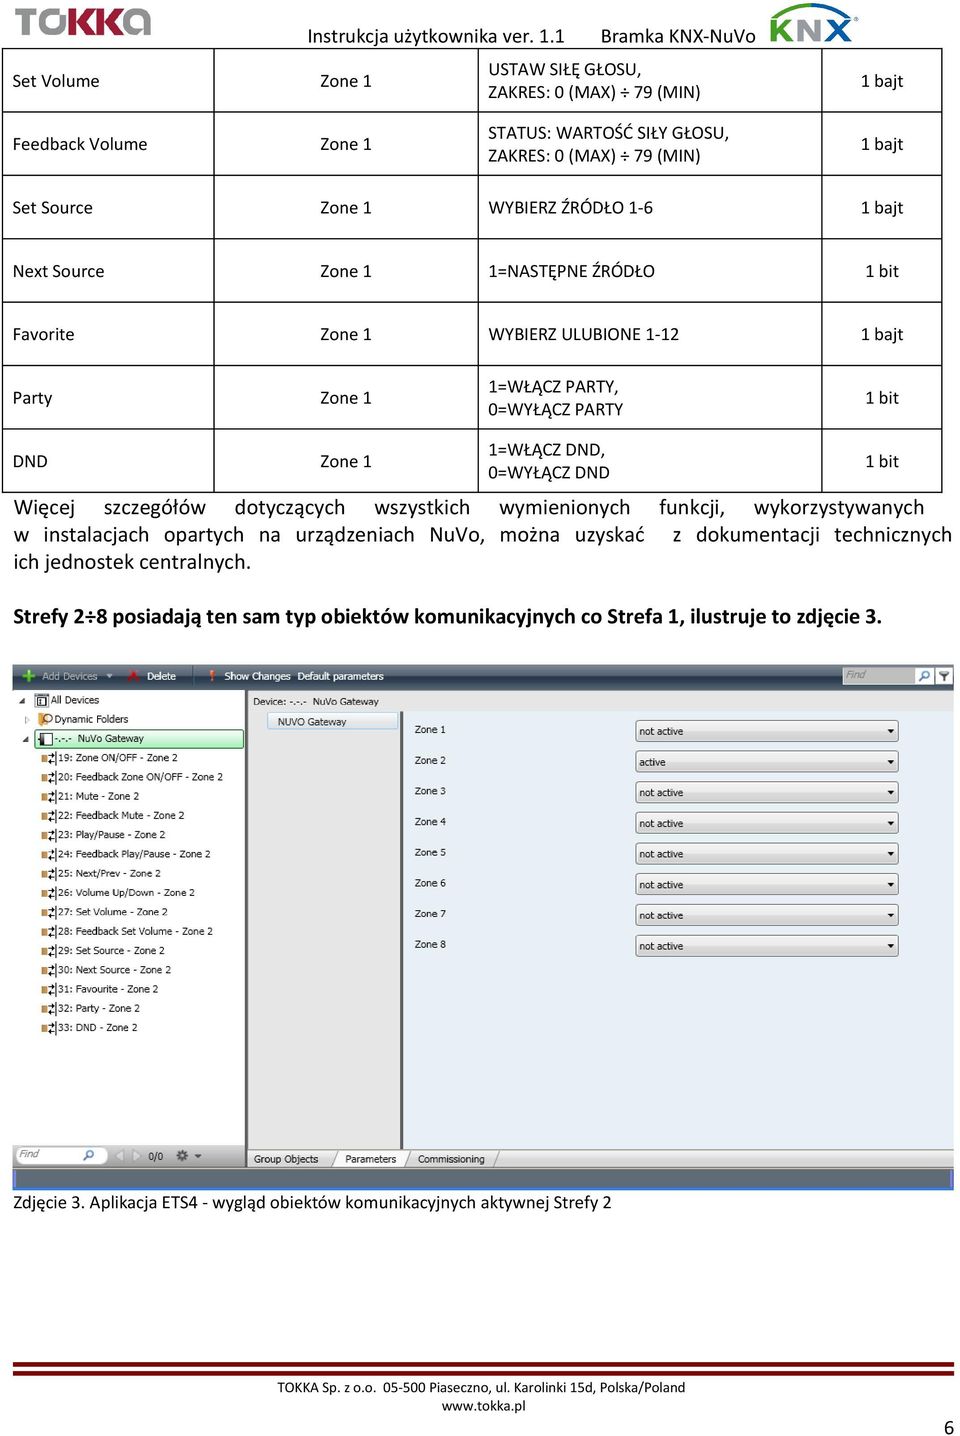Click the Show Changes button label

tap(257, 676)
